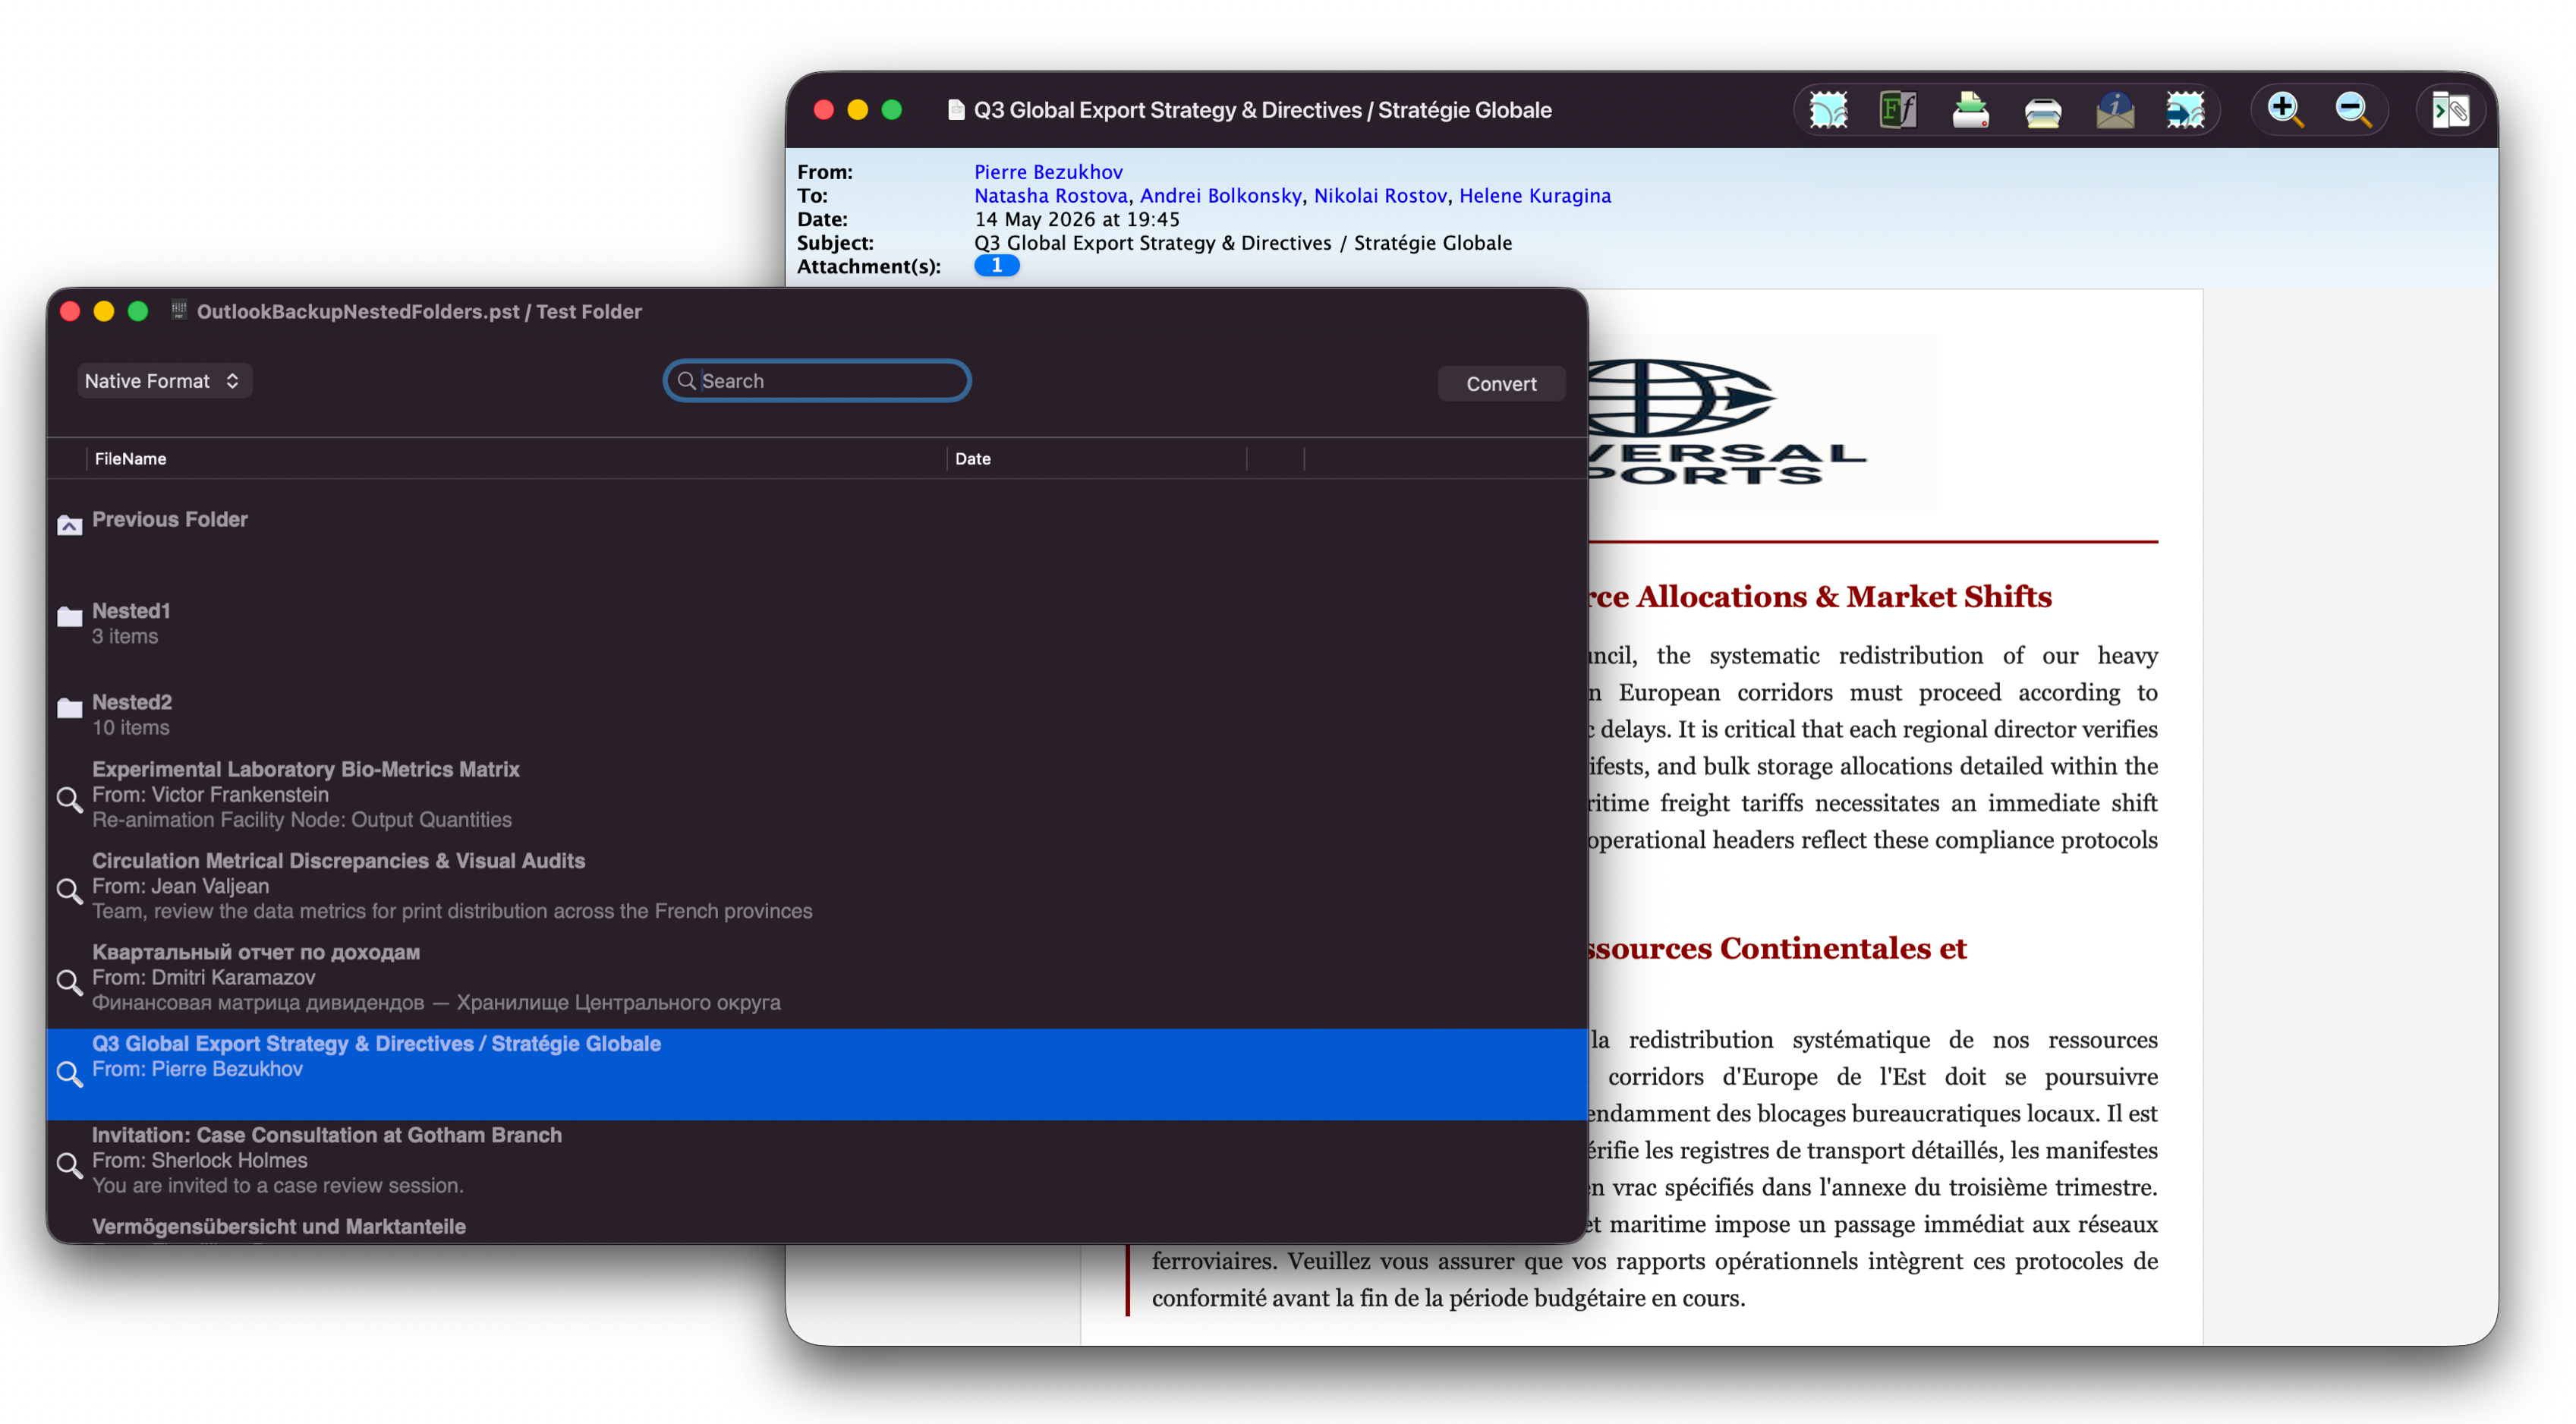Screen dimensions: 2576x1424
Task: Select Circulation Metrical Discrepancies & Visual Audits email
Action: point(817,890)
